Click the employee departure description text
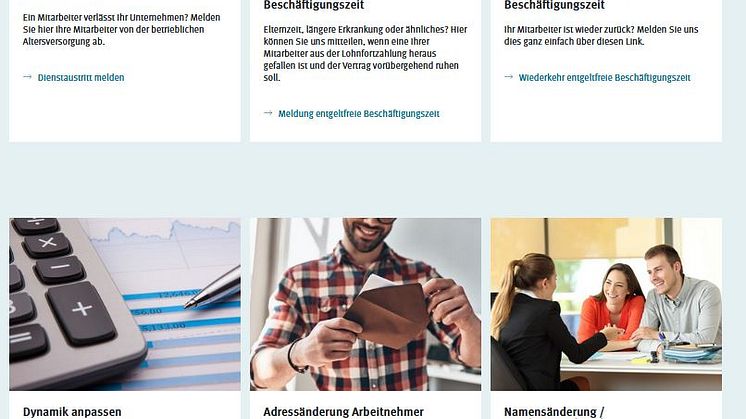Viewport: 746px width, 419px height. tap(121, 29)
